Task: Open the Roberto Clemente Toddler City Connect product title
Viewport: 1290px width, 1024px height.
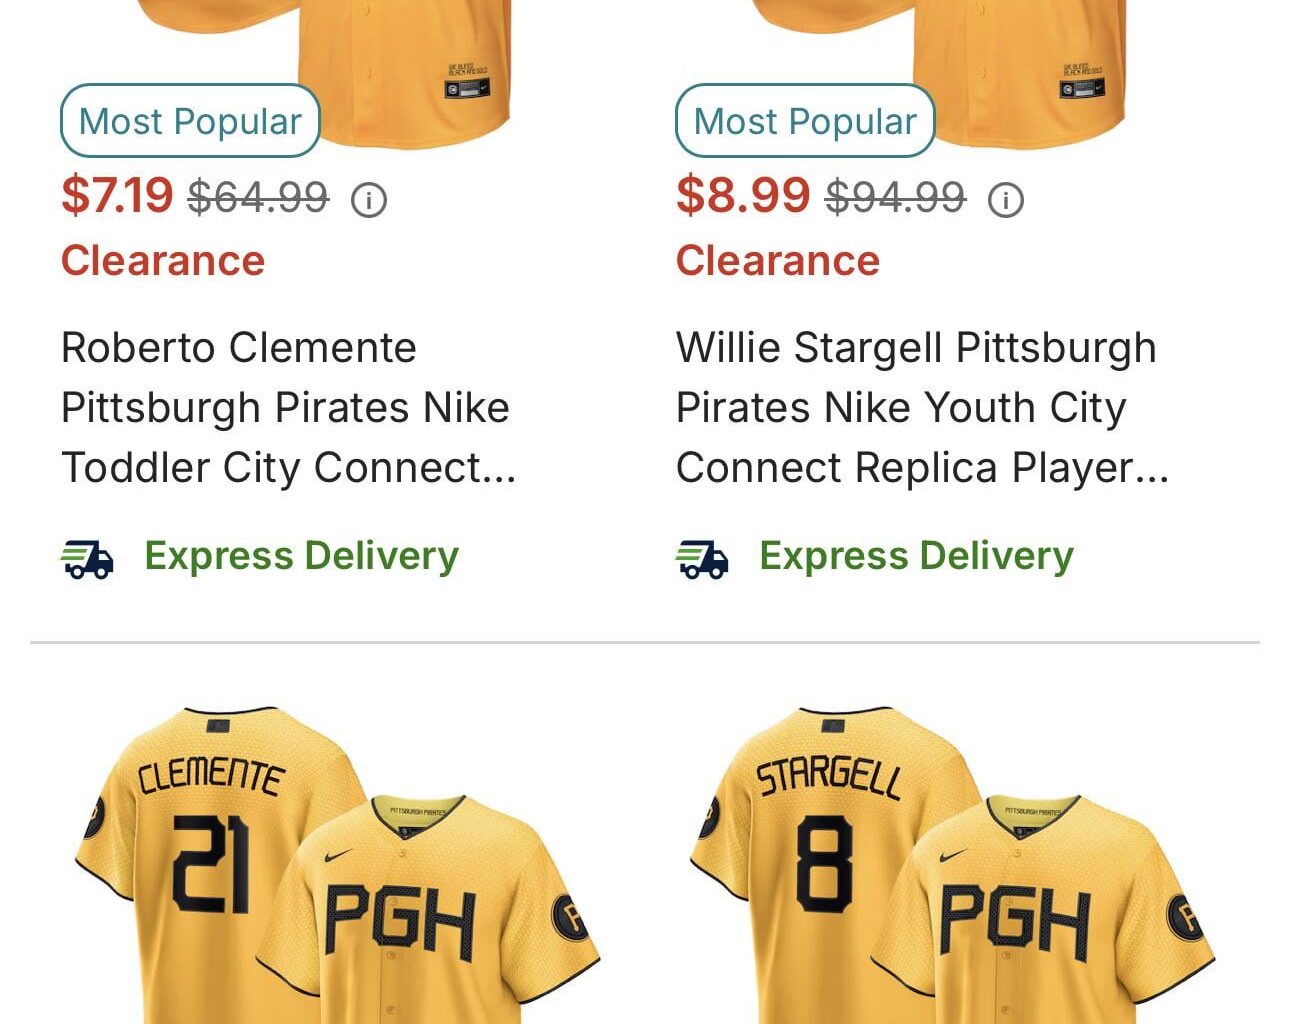Action: (x=288, y=407)
